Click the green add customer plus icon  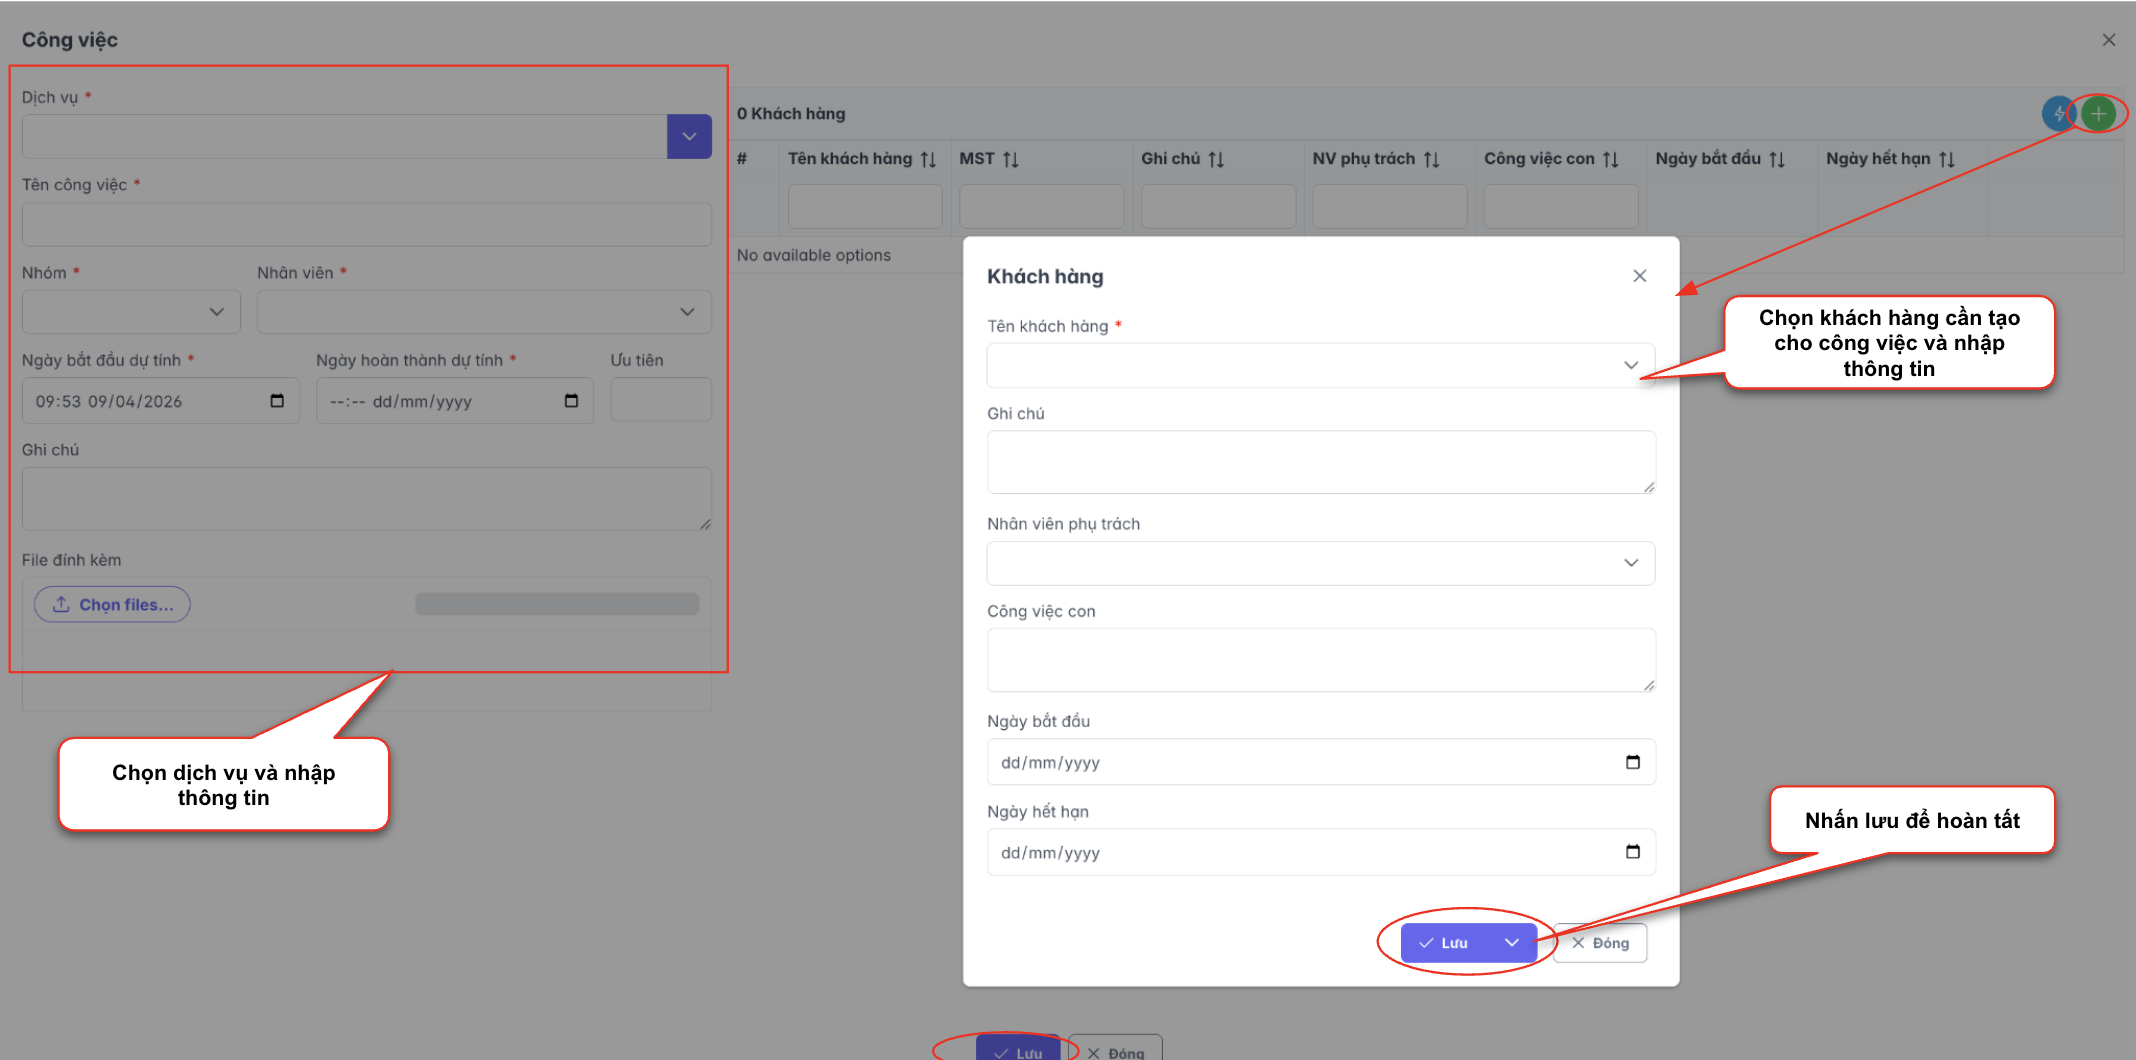[2098, 114]
